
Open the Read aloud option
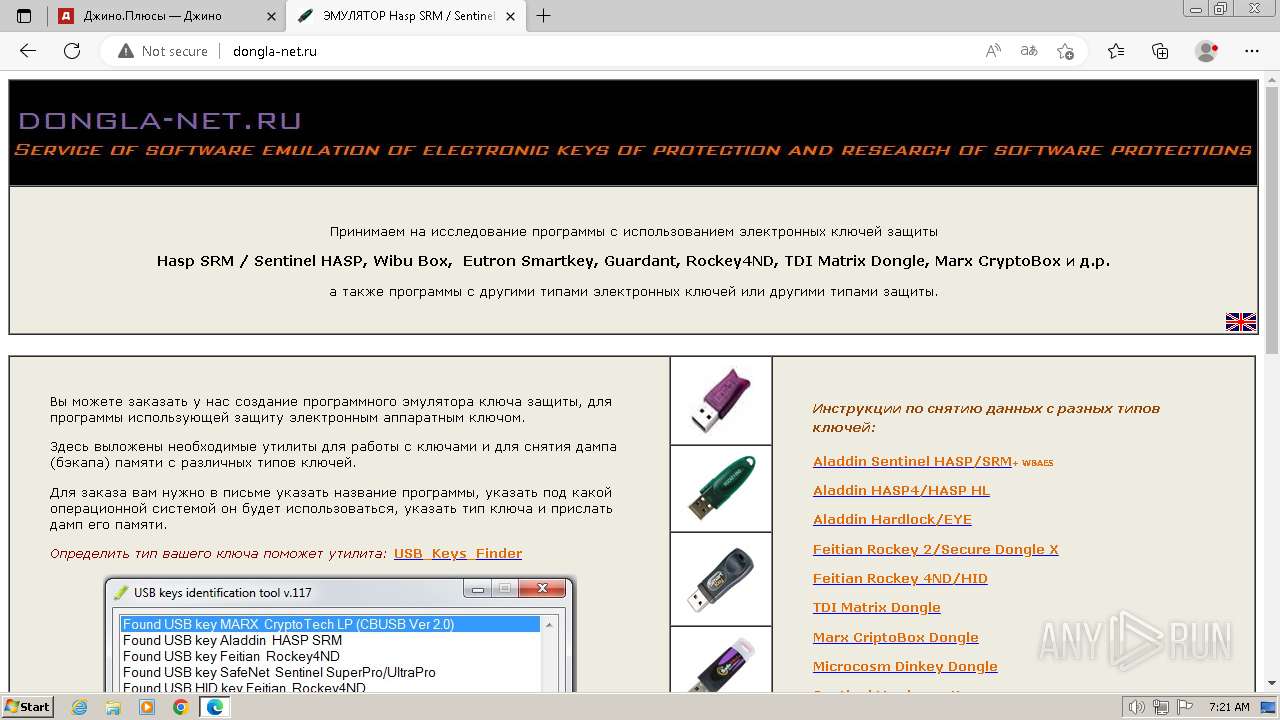(x=993, y=51)
